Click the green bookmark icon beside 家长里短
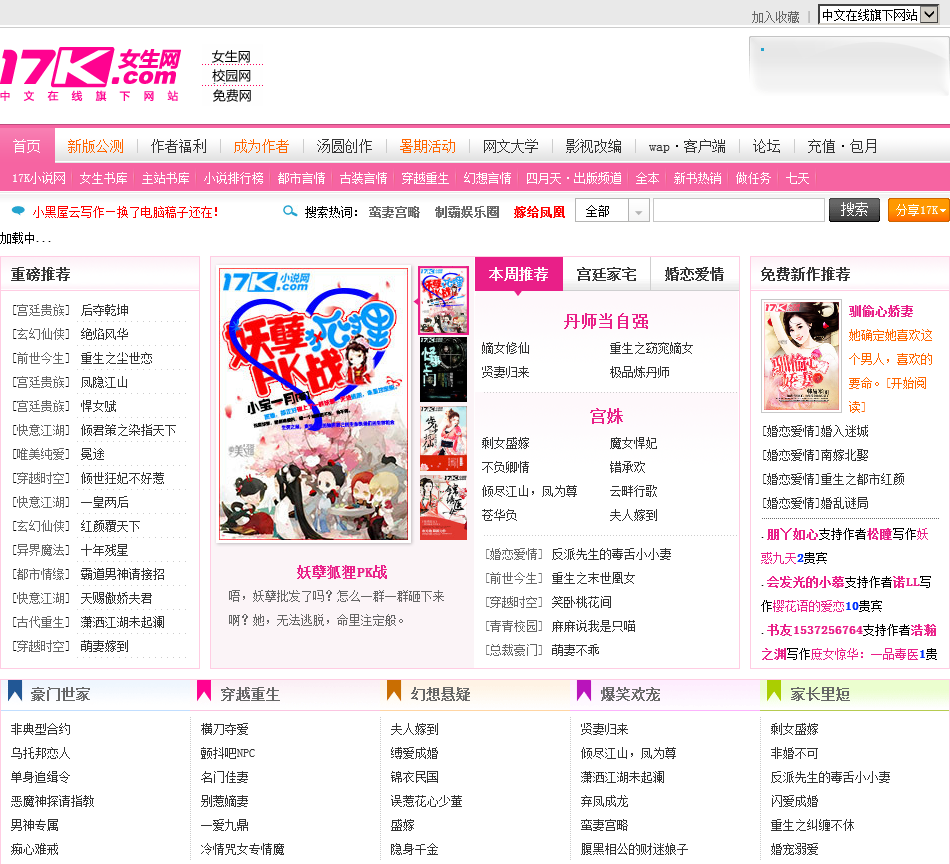950x864 pixels. pos(774,691)
